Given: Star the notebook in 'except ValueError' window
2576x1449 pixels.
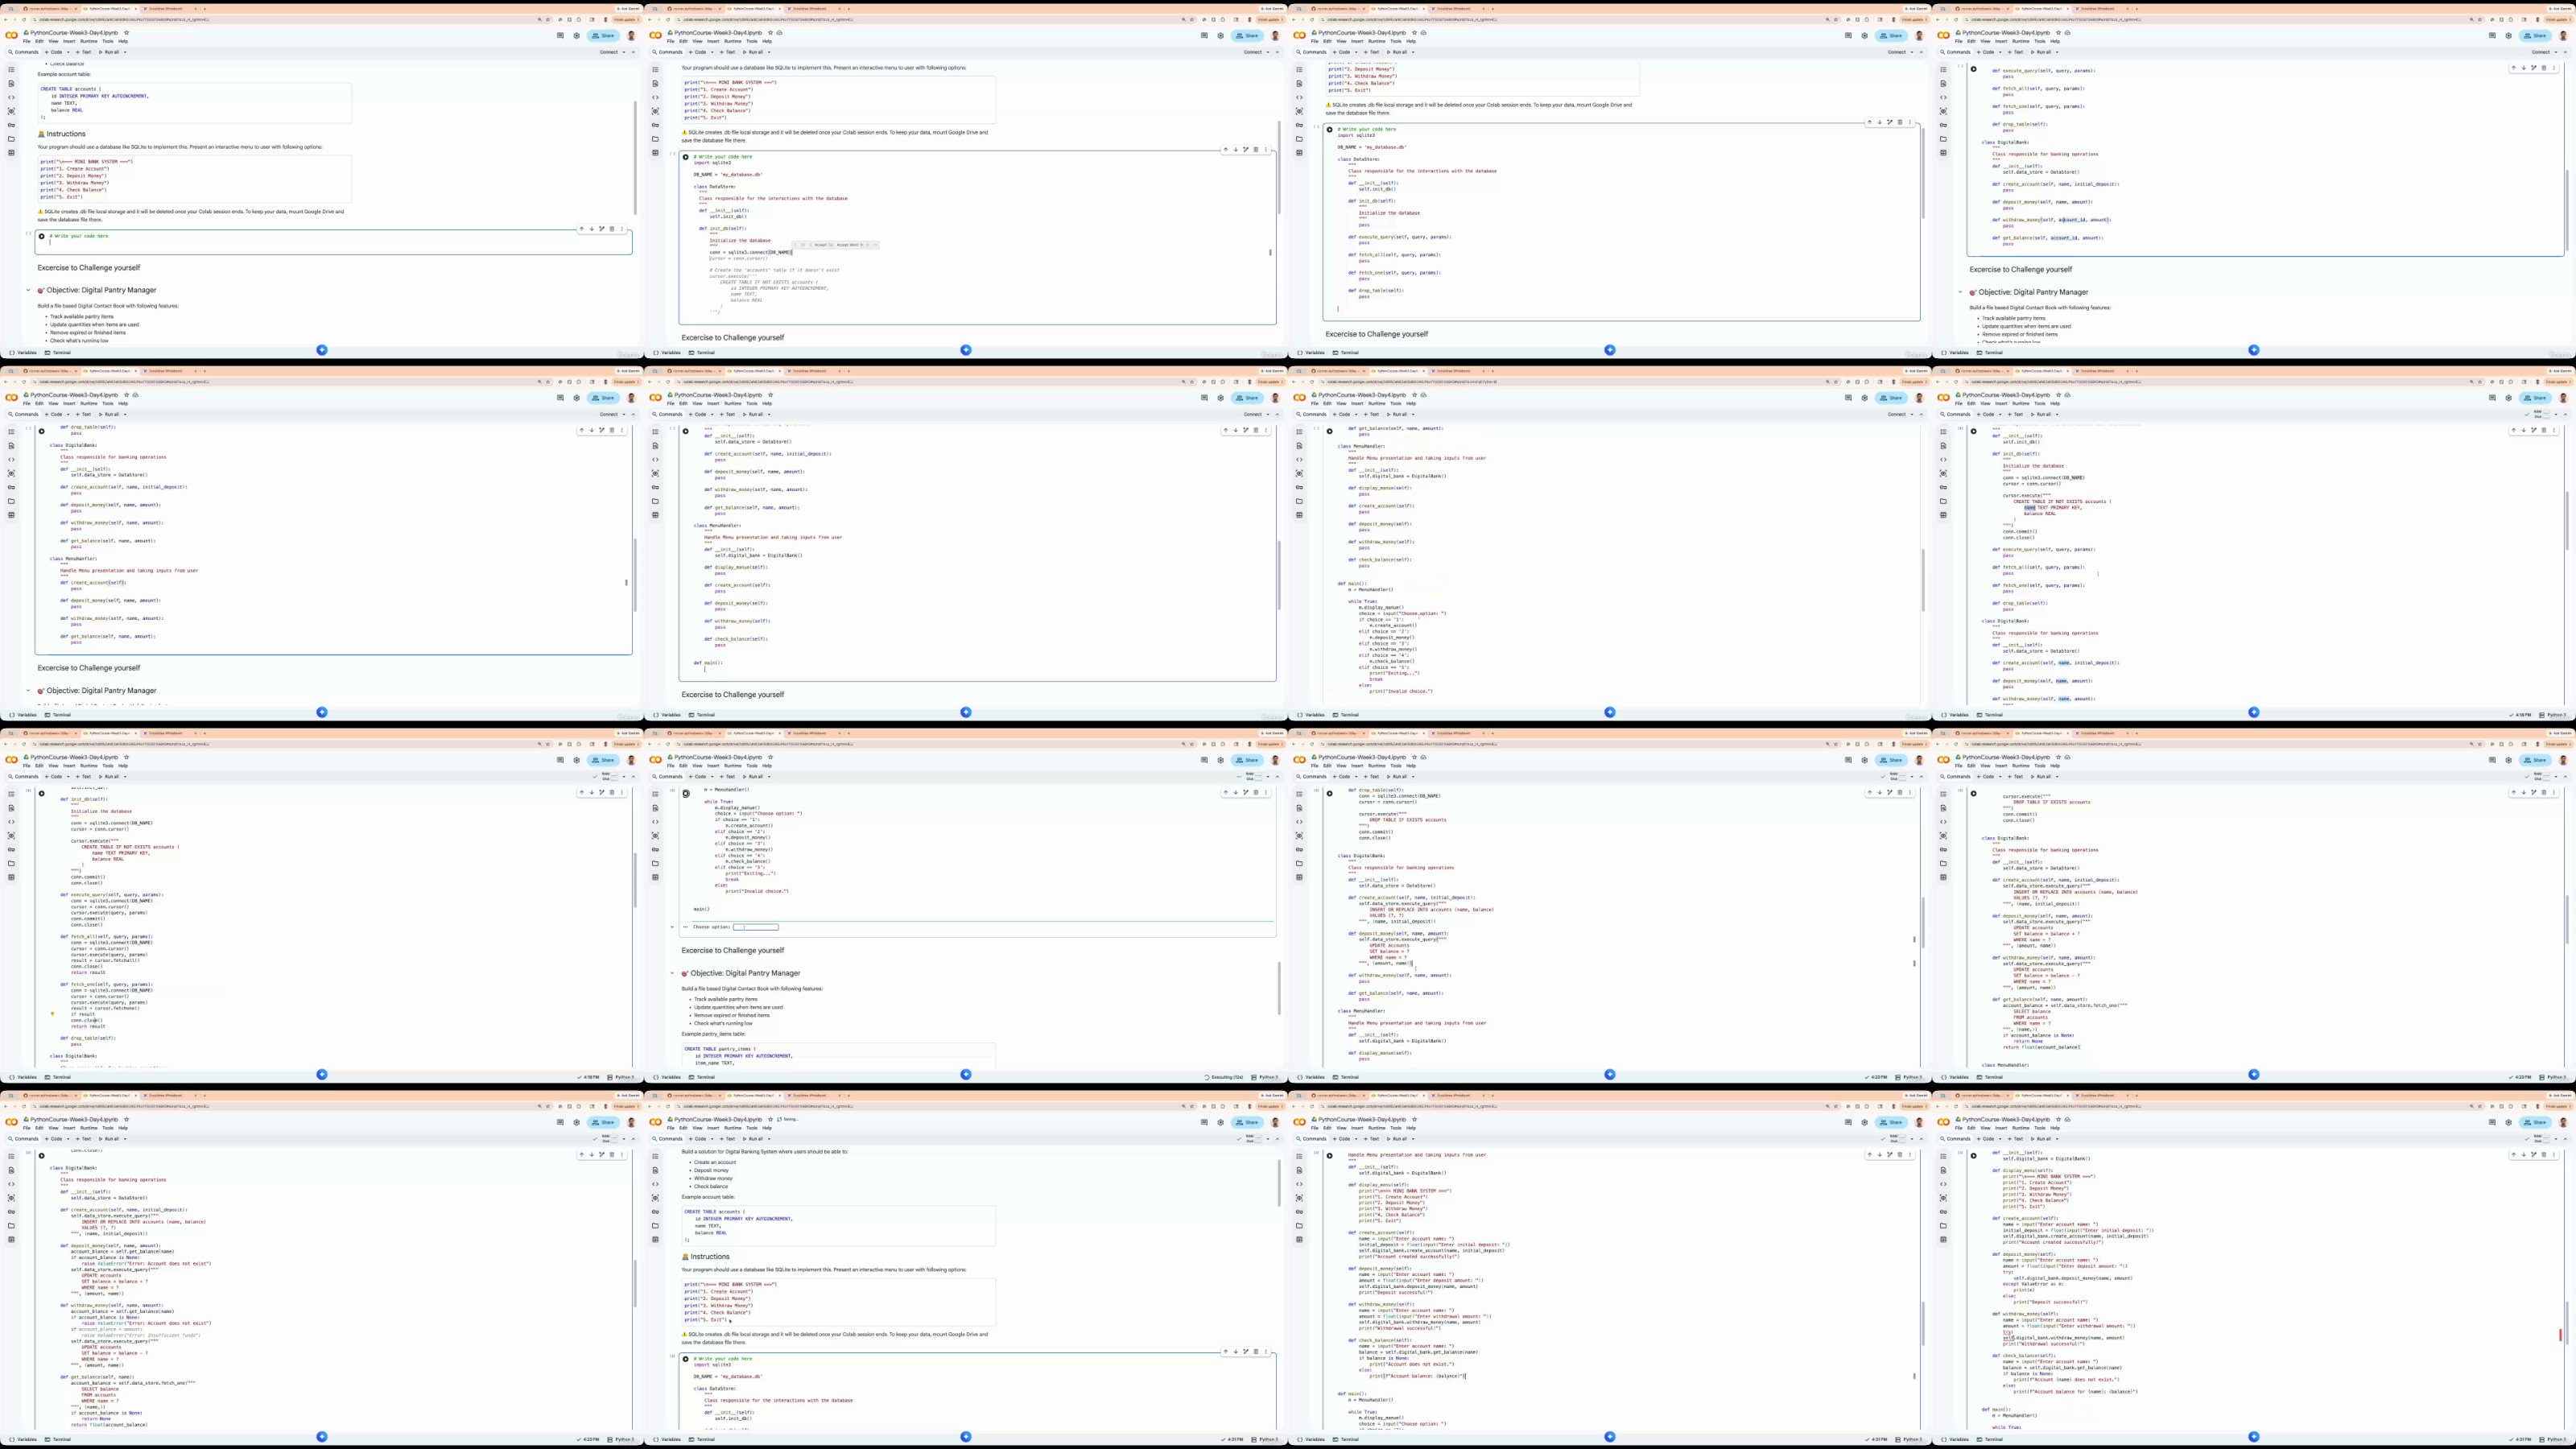Looking at the screenshot, I should 2059,1119.
